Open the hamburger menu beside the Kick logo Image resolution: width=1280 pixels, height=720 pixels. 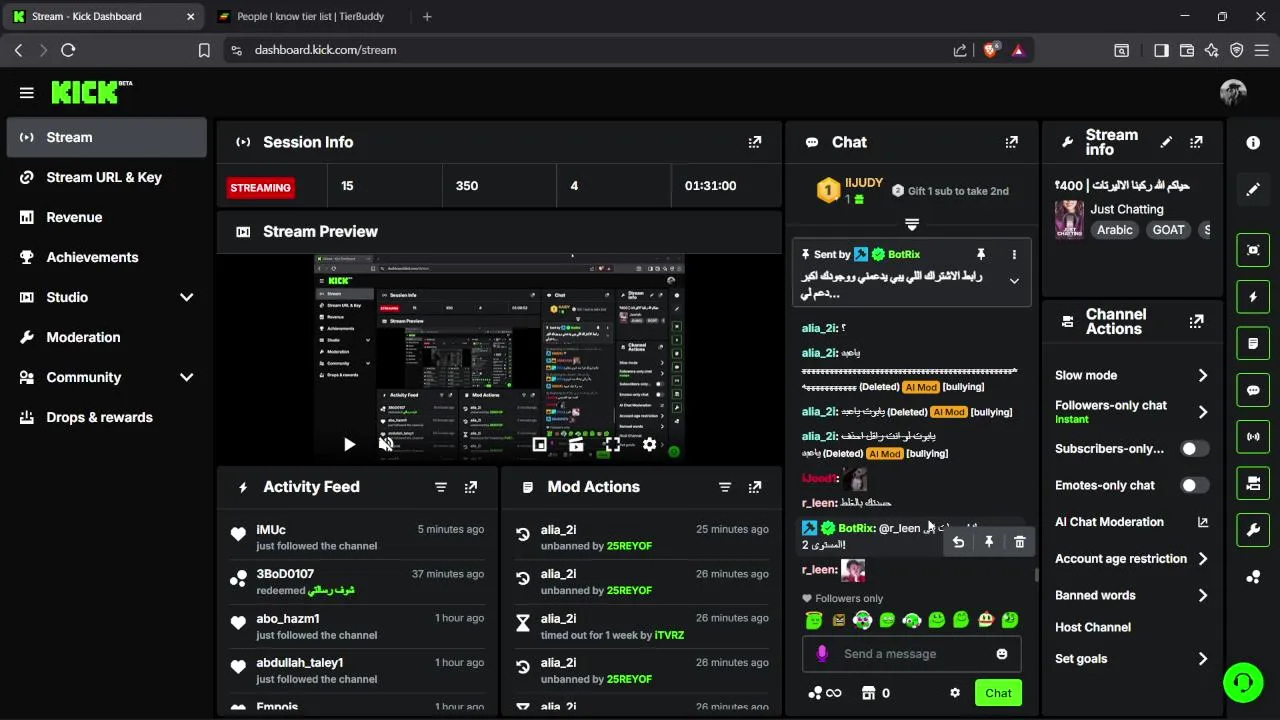tap(27, 93)
